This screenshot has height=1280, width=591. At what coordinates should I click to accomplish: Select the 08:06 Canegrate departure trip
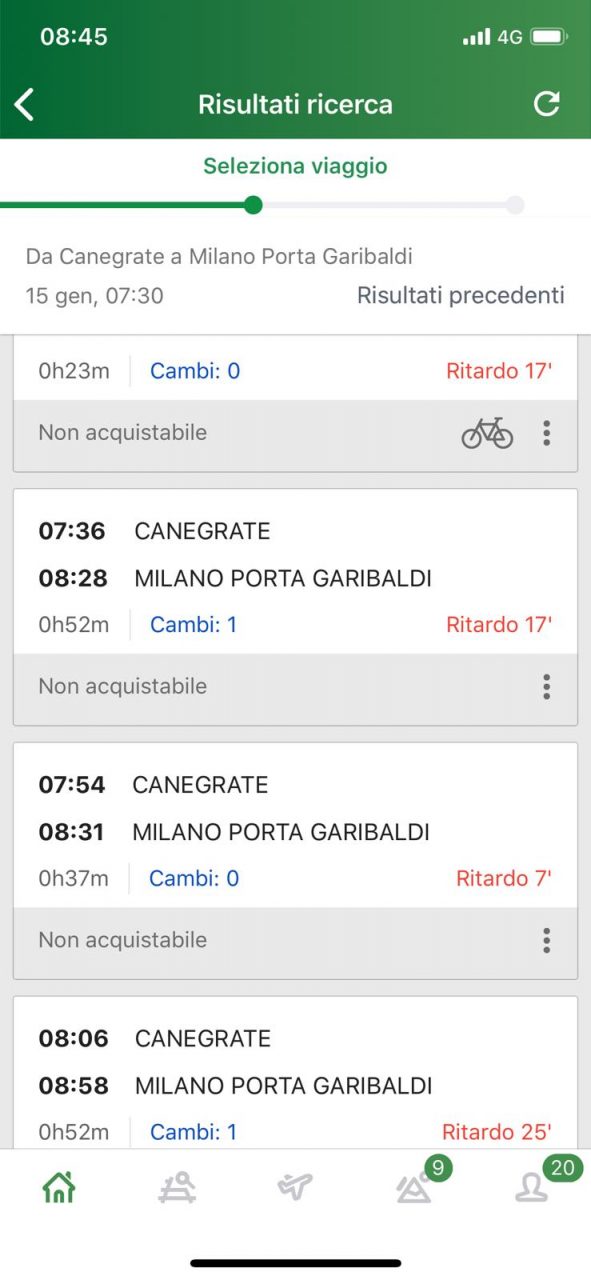coord(295,1072)
